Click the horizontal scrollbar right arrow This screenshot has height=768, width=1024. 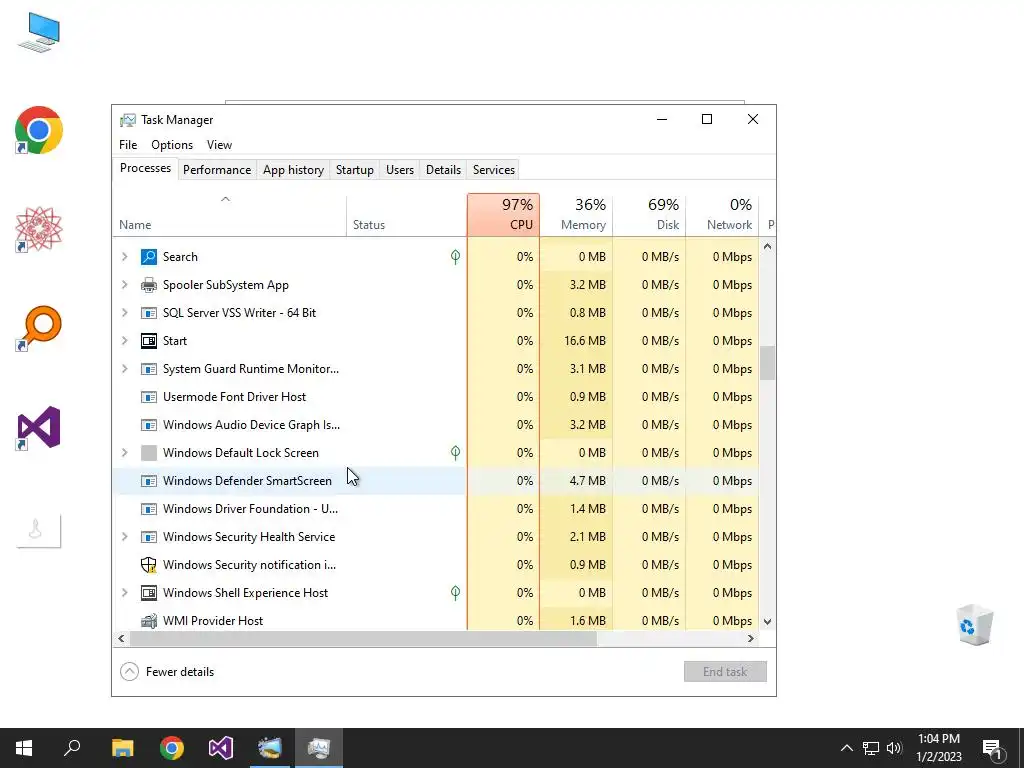(751, 639)
